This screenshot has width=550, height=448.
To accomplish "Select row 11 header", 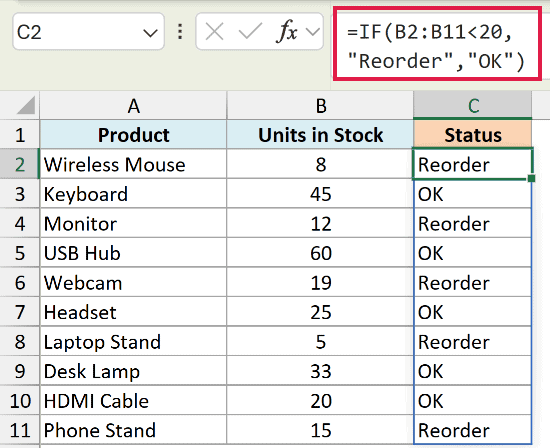I will (20, 430).
